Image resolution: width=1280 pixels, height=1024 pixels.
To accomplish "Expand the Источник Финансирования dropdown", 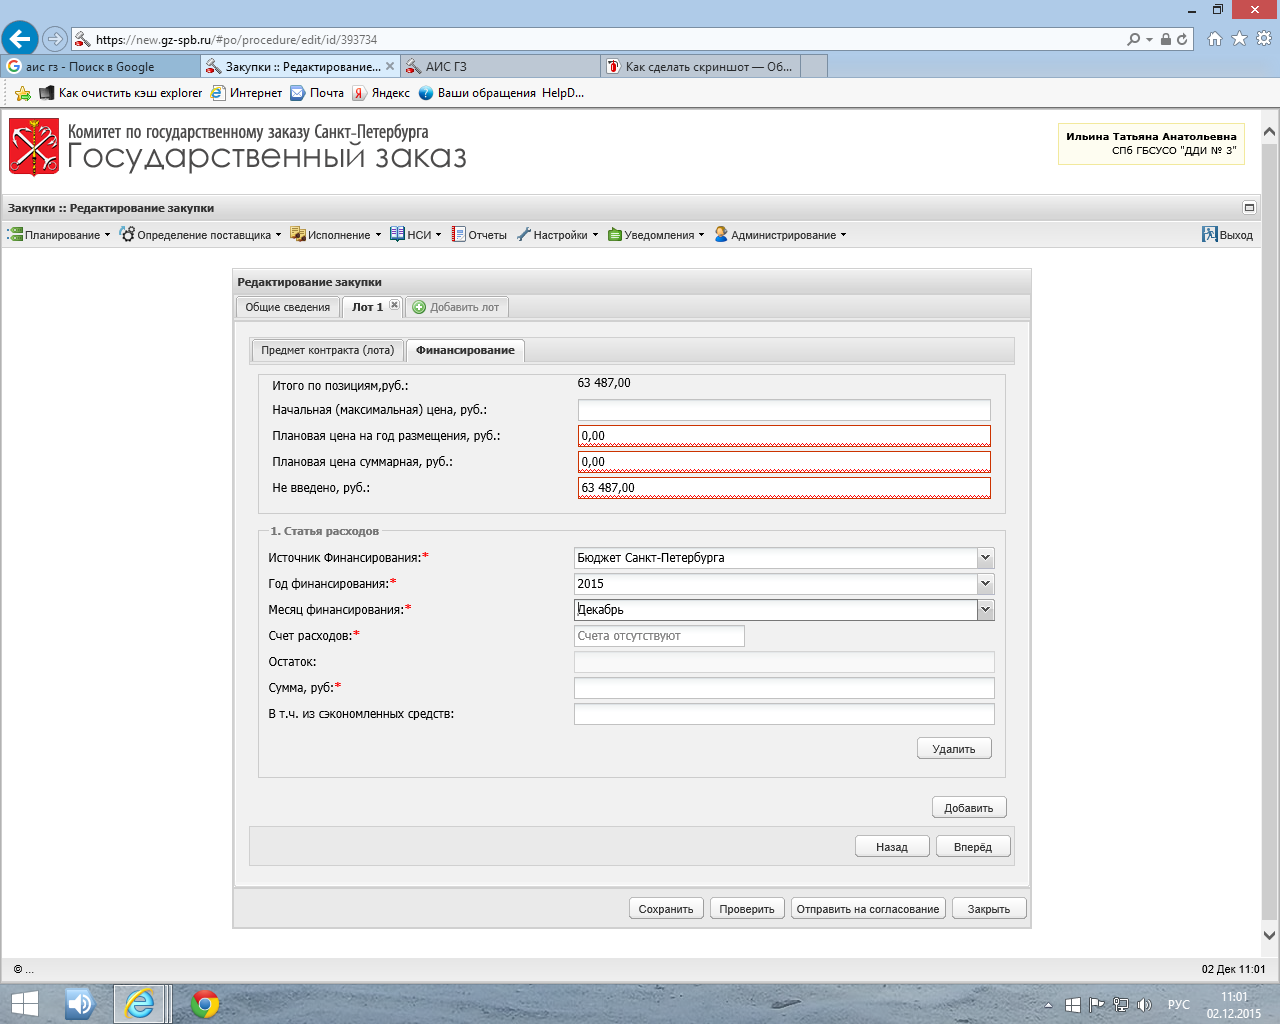I will coord(986,558).
